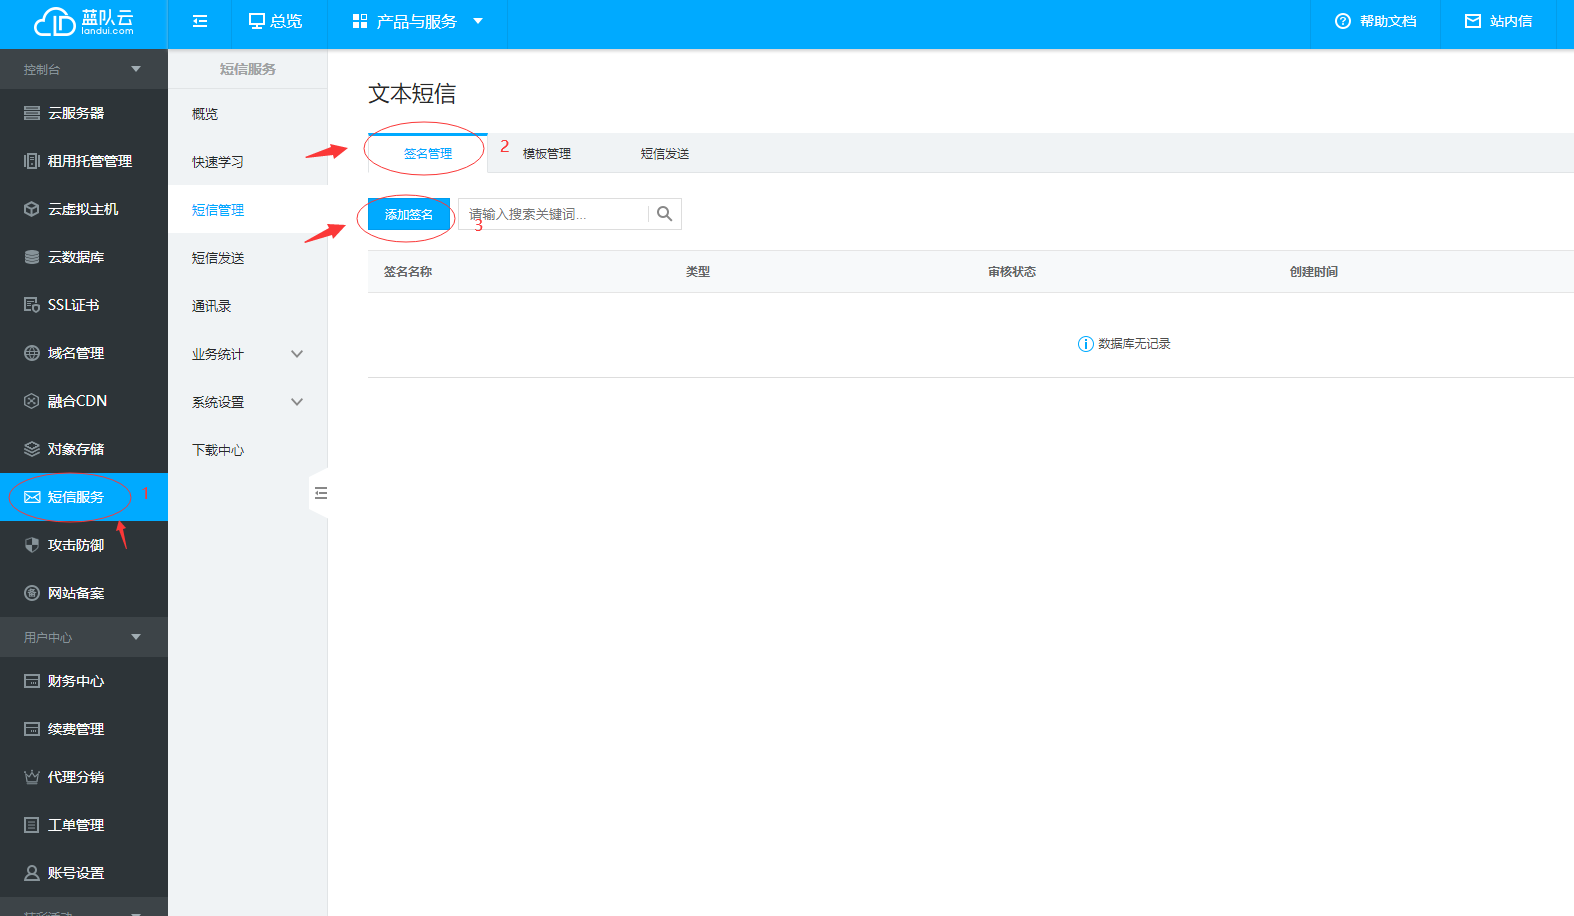Click the 短信服务 mail icon
The width and height of the screenshot is (1574, 916).
tap(32, 497)
